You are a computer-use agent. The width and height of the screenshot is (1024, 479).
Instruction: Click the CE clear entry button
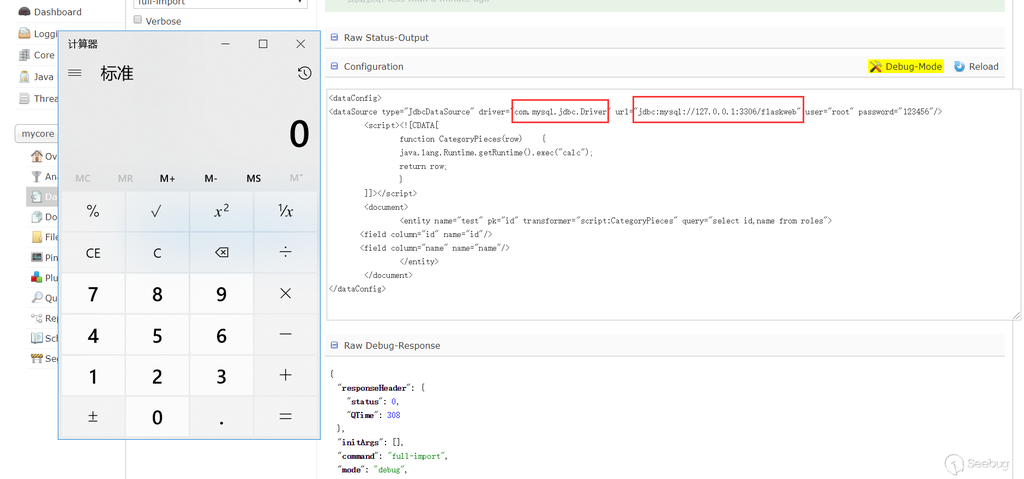(93, 253)
